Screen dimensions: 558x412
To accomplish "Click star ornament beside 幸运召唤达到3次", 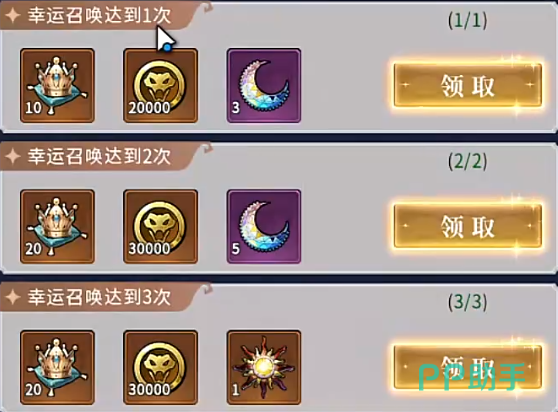I will click(x=13, y=297).
